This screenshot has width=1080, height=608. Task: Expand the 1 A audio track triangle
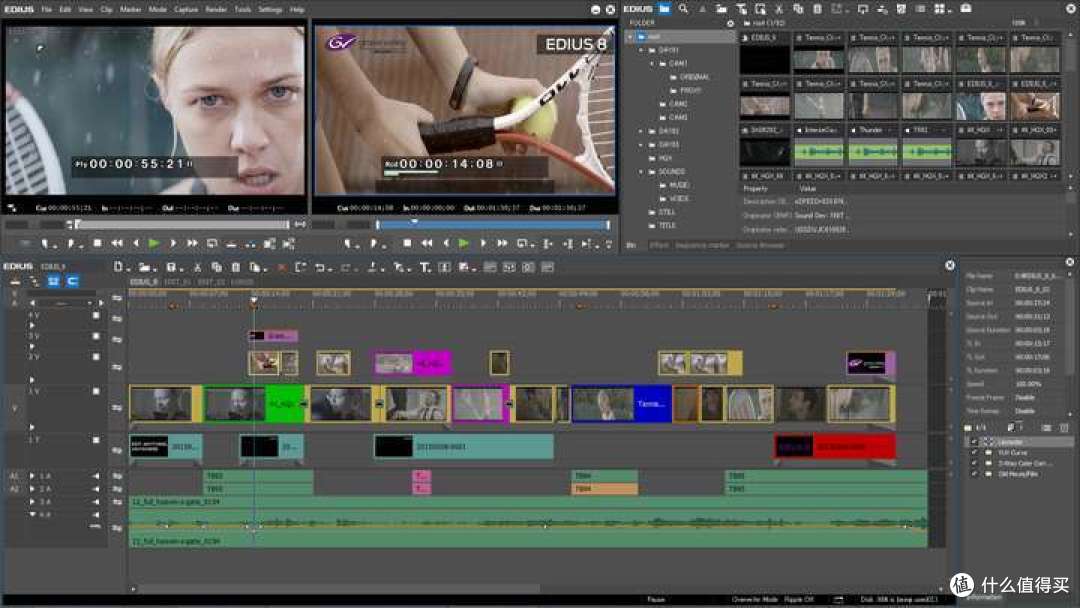click(x=32, y=476)
